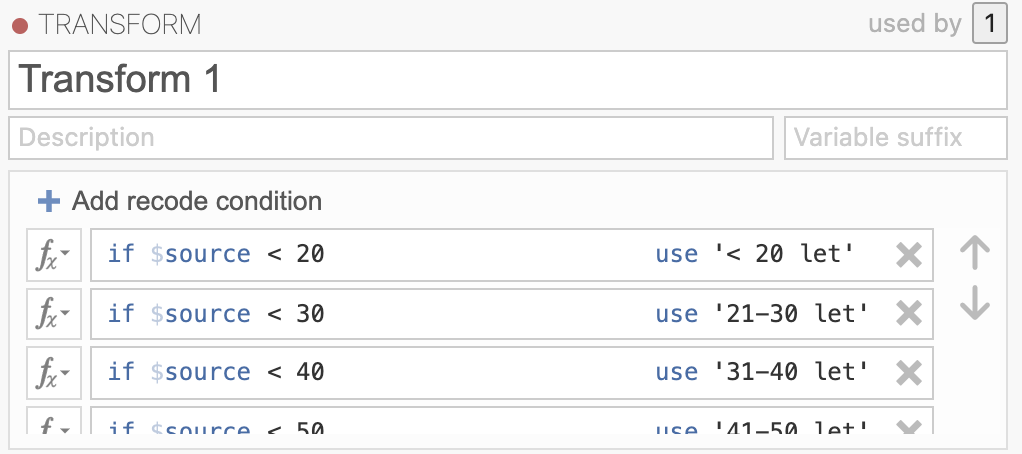The image size is (1022, 454).
Task: Delete the '21–30 let' recode condition
Action: 909,314
